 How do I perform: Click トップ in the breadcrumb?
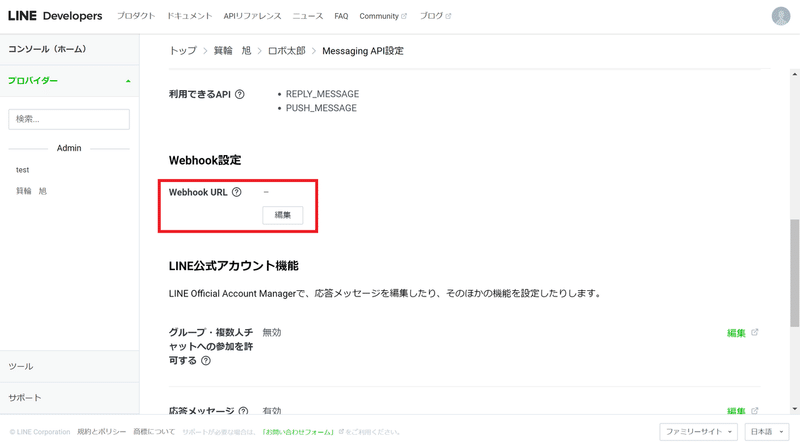click(x=183, y=51)
